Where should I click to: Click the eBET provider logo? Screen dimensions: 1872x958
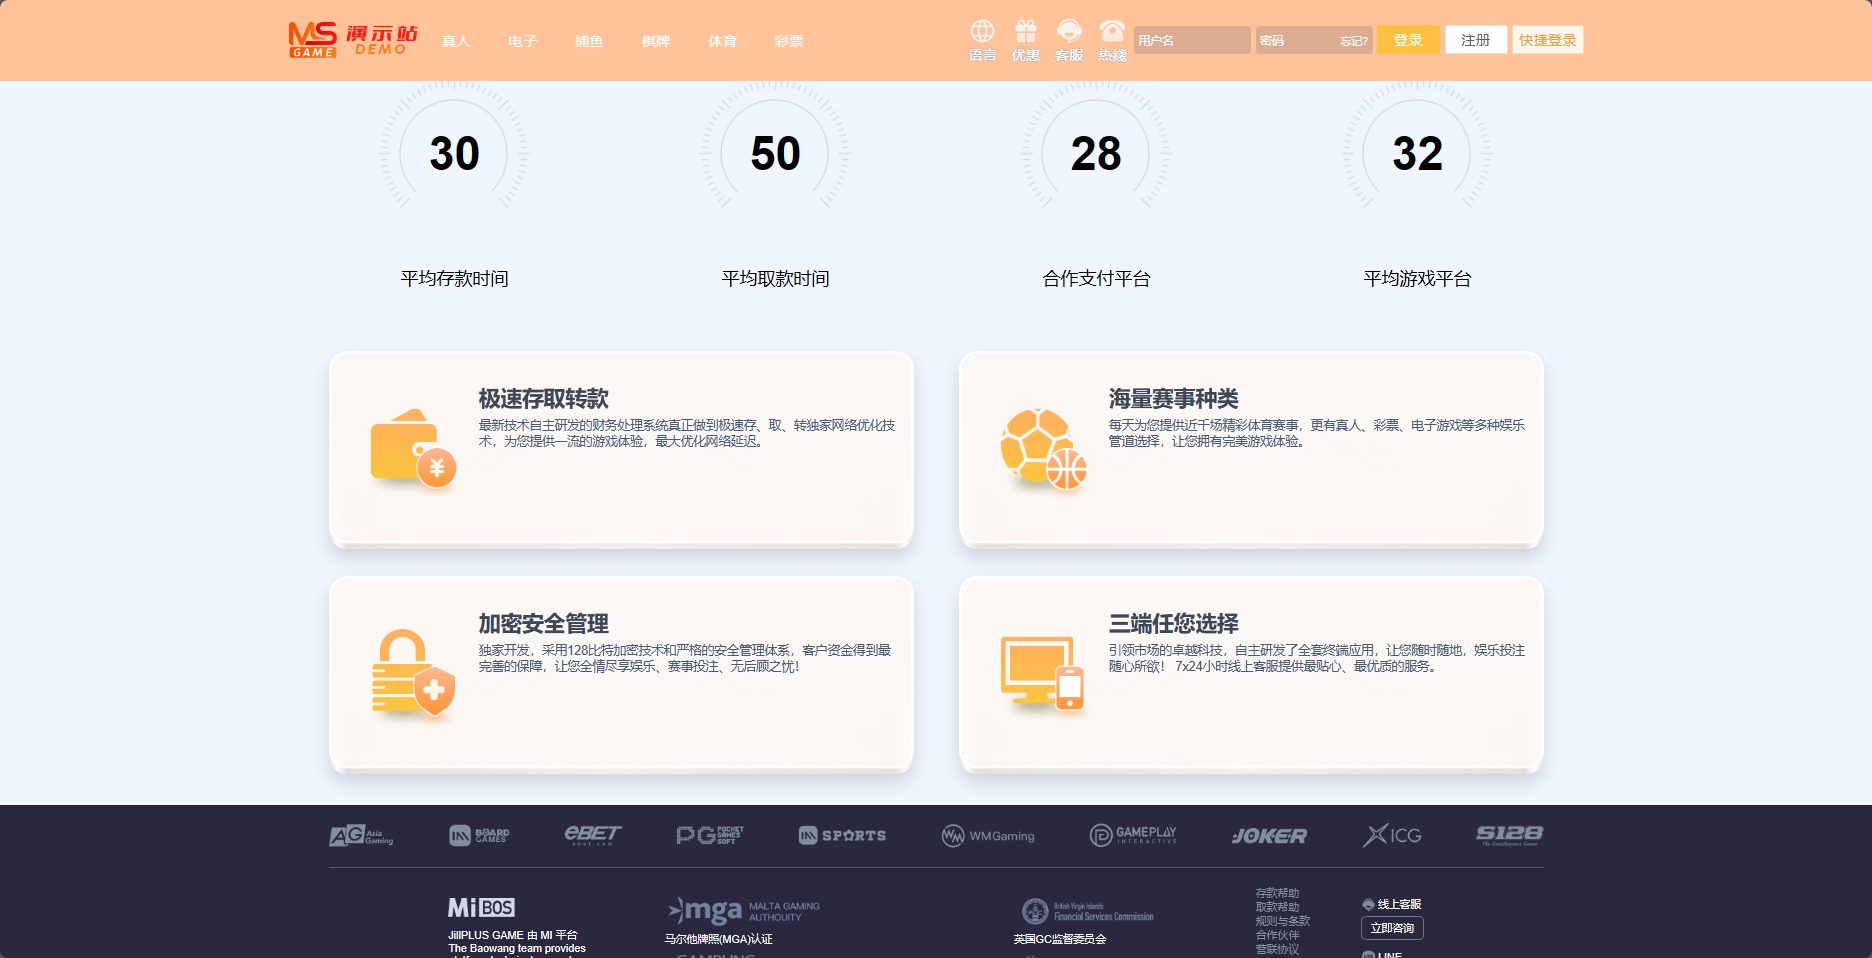tap(592, 835)
